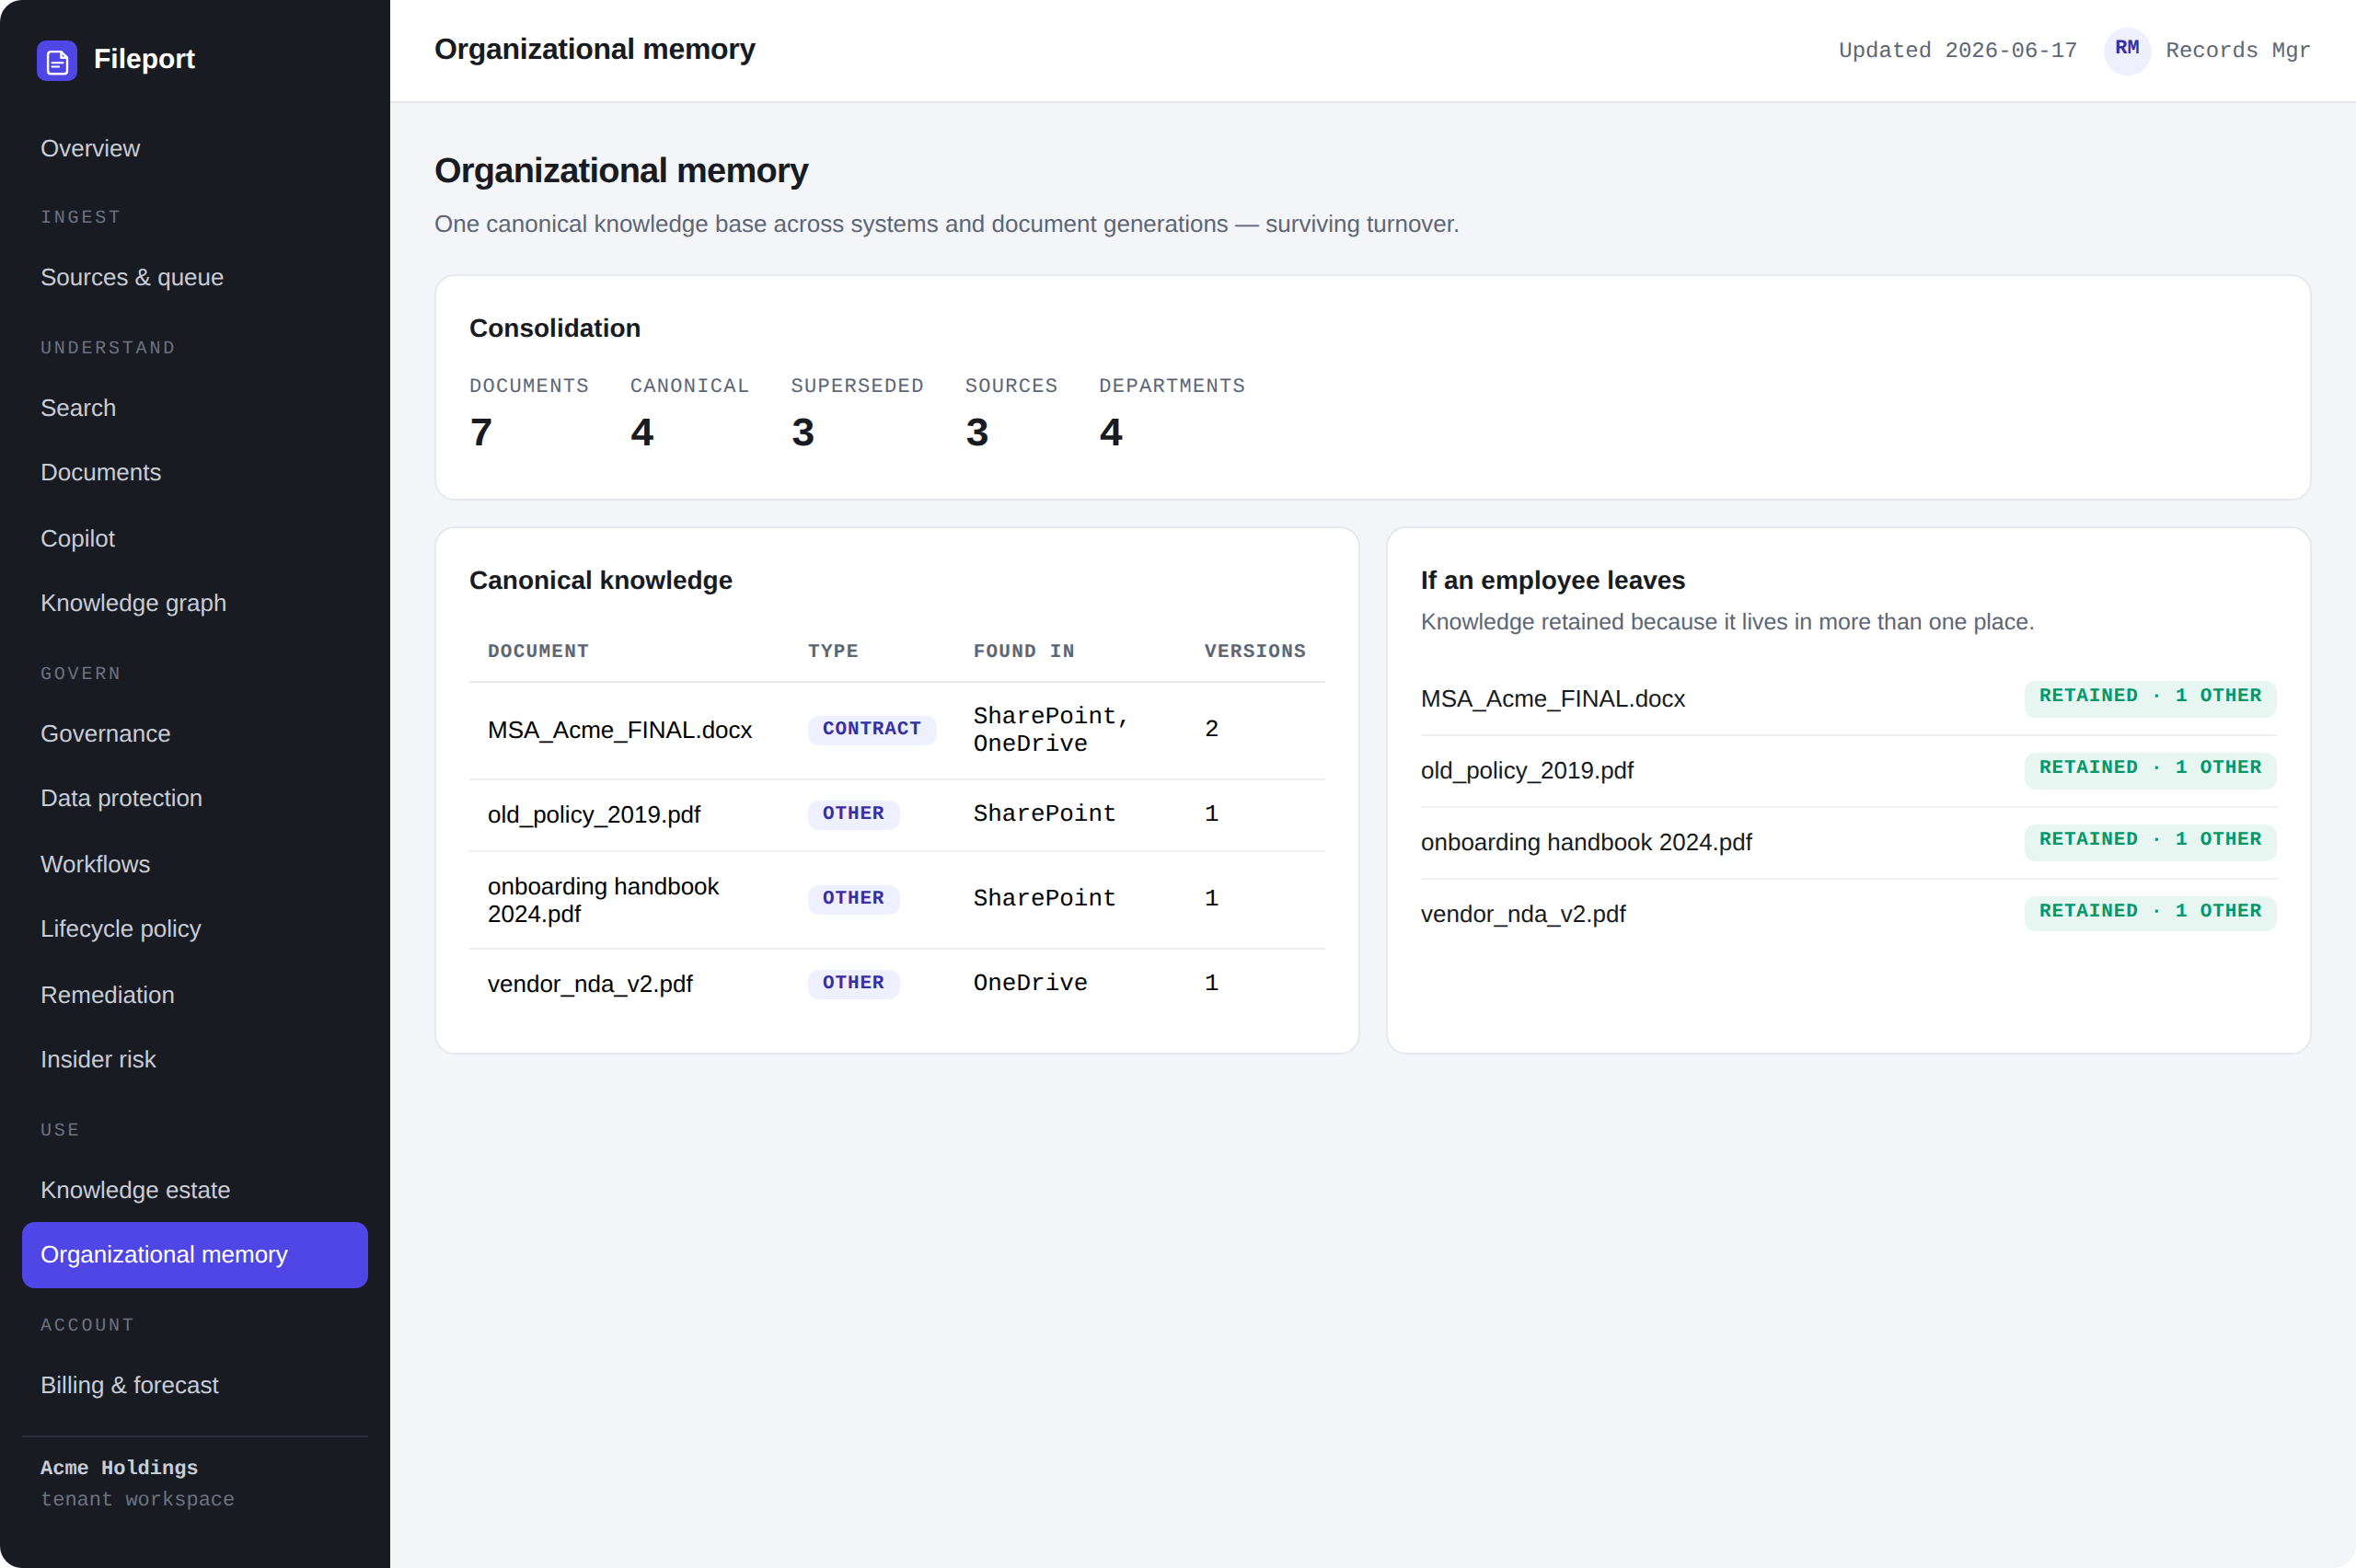
Task: Go to the Governance section
Action: (195, 734)
